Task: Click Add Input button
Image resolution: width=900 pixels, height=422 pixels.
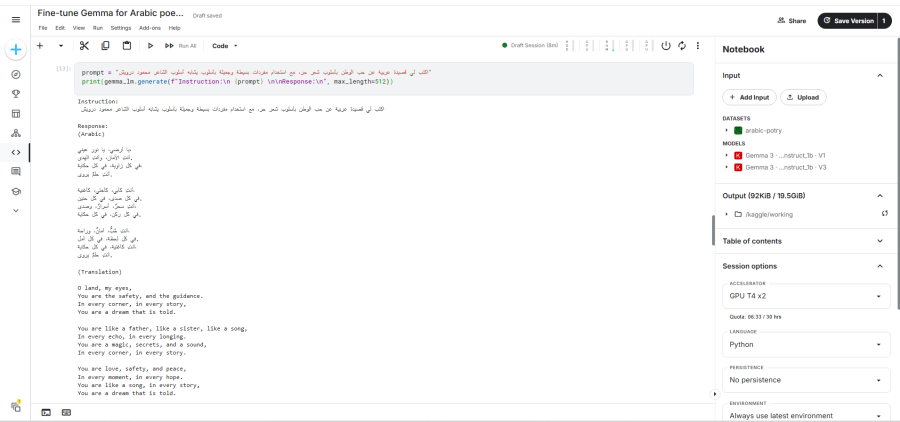Action: click(x=749, y=98)
